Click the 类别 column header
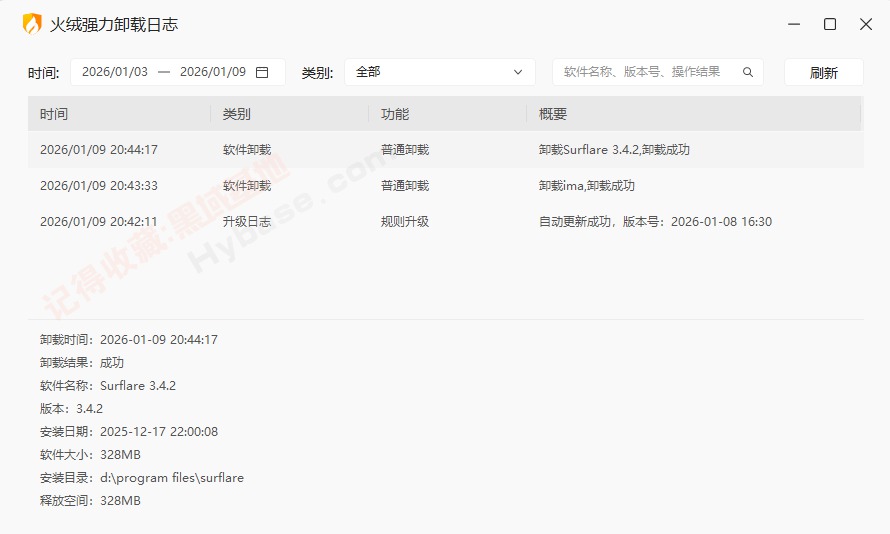Screen dimensions: 890x534 (237, 114)
